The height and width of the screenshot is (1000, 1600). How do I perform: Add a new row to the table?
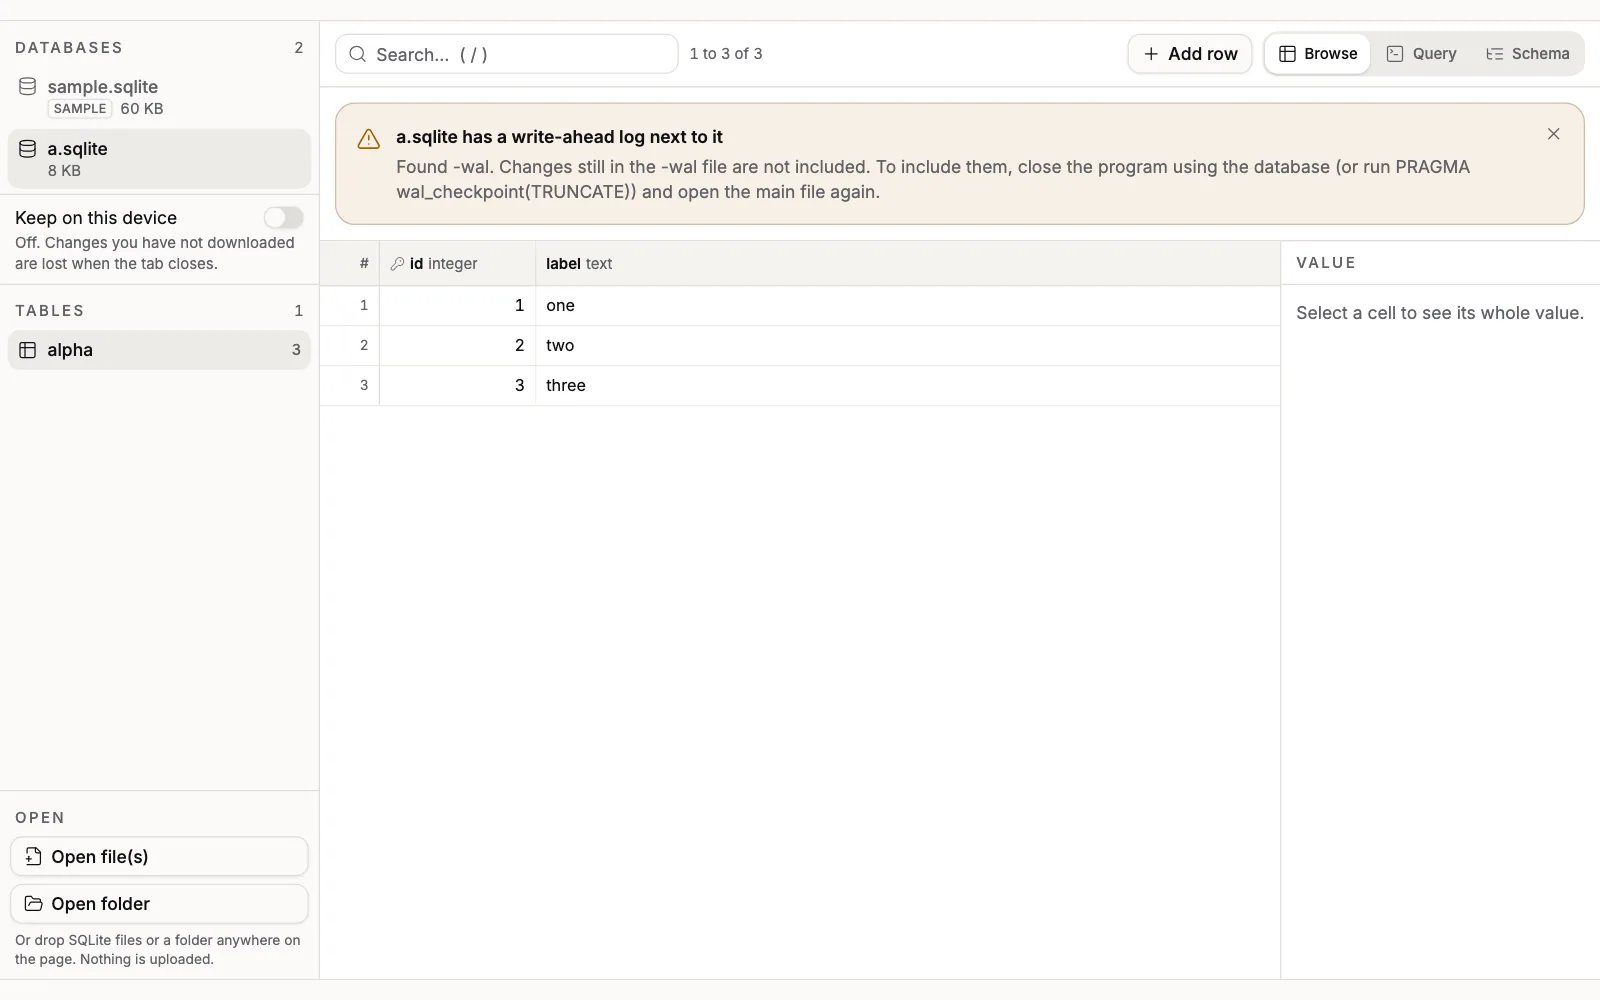click(1190, 54)
